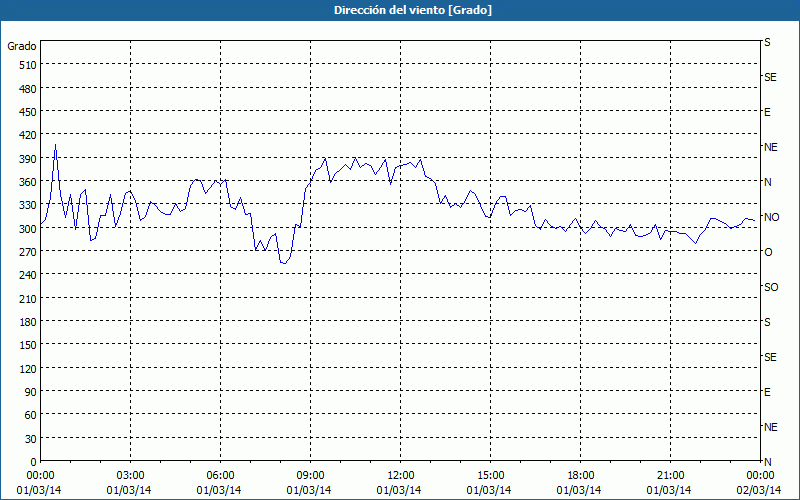This screenshot has width=800, height=500.
Task: Click the 'E' compass label aligned with 90
Action: click(x=767, y=392)
